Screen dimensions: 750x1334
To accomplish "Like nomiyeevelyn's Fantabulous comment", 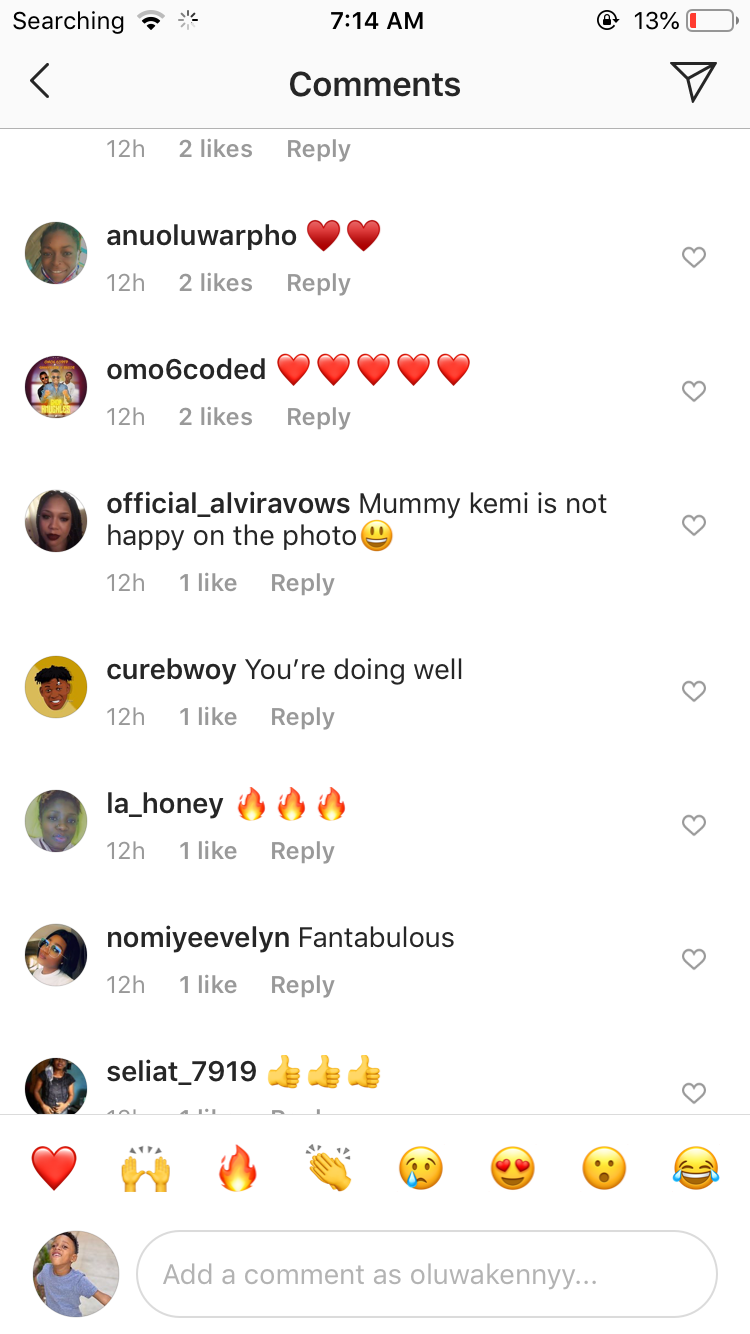I will pos(694,960).
